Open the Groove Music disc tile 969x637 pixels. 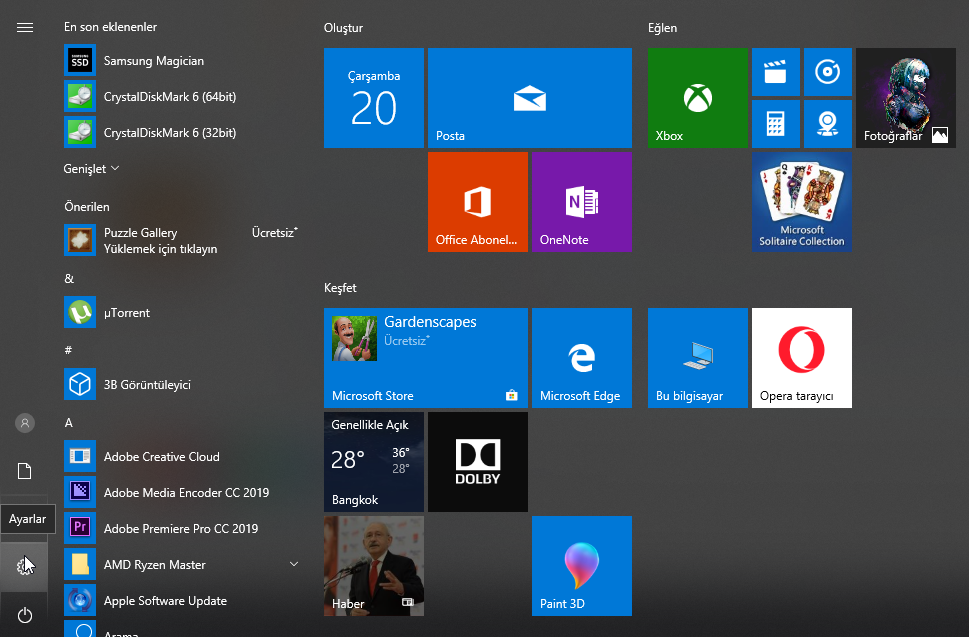click(827, 72)
